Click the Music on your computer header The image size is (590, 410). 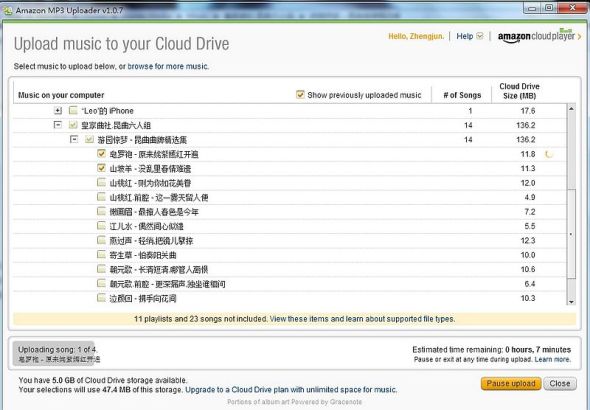pyautogui.click(x=61, y=95)
